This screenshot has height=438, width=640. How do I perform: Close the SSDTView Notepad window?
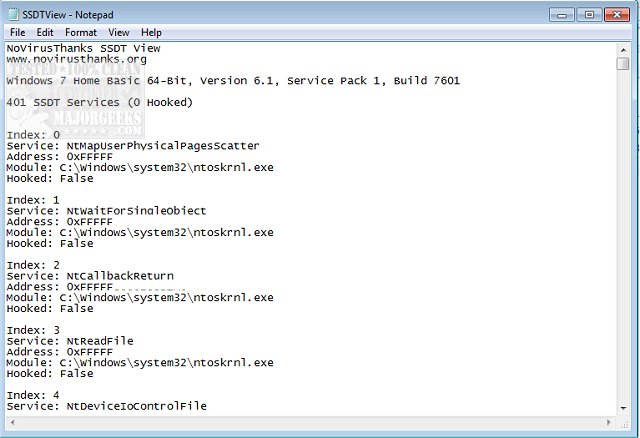pyautogui.click(x=617, y=15)
